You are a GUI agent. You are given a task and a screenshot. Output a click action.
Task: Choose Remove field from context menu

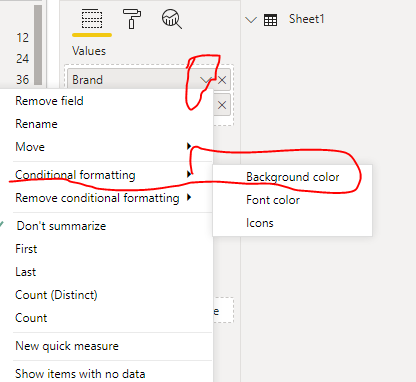pyautogui.click(x=49, y=101)
